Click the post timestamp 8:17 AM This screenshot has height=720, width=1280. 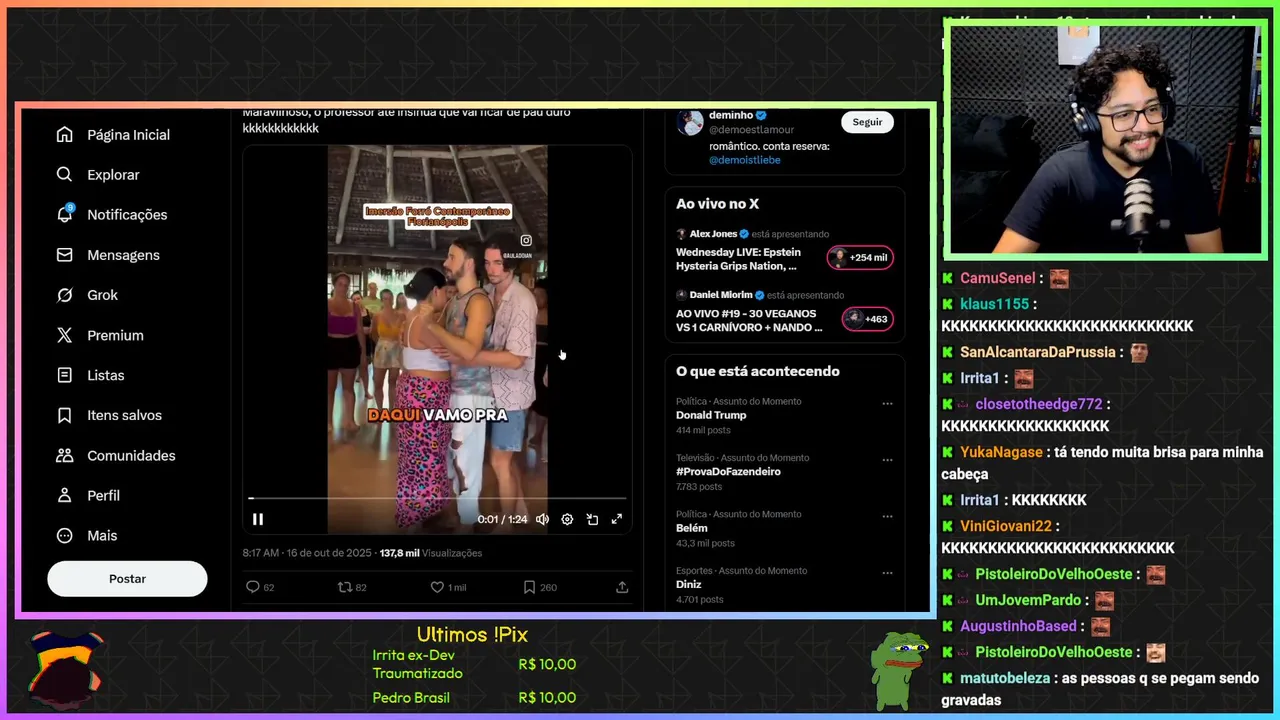coord(307,553)
